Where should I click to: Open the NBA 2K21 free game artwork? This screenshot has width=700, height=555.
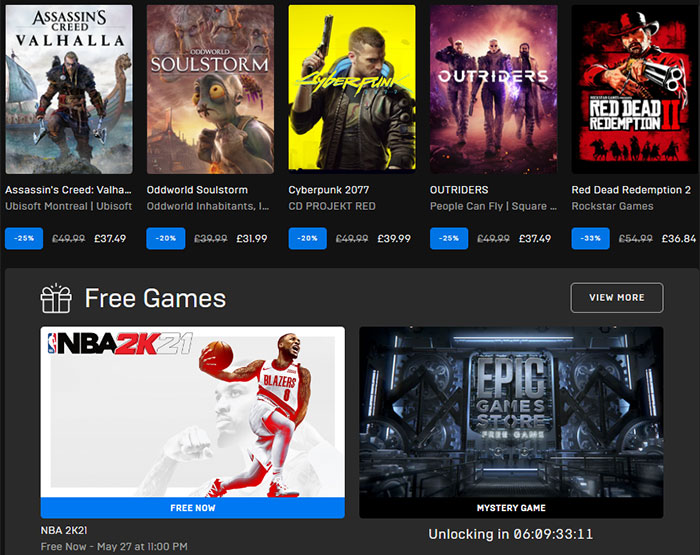coord(192,412)
